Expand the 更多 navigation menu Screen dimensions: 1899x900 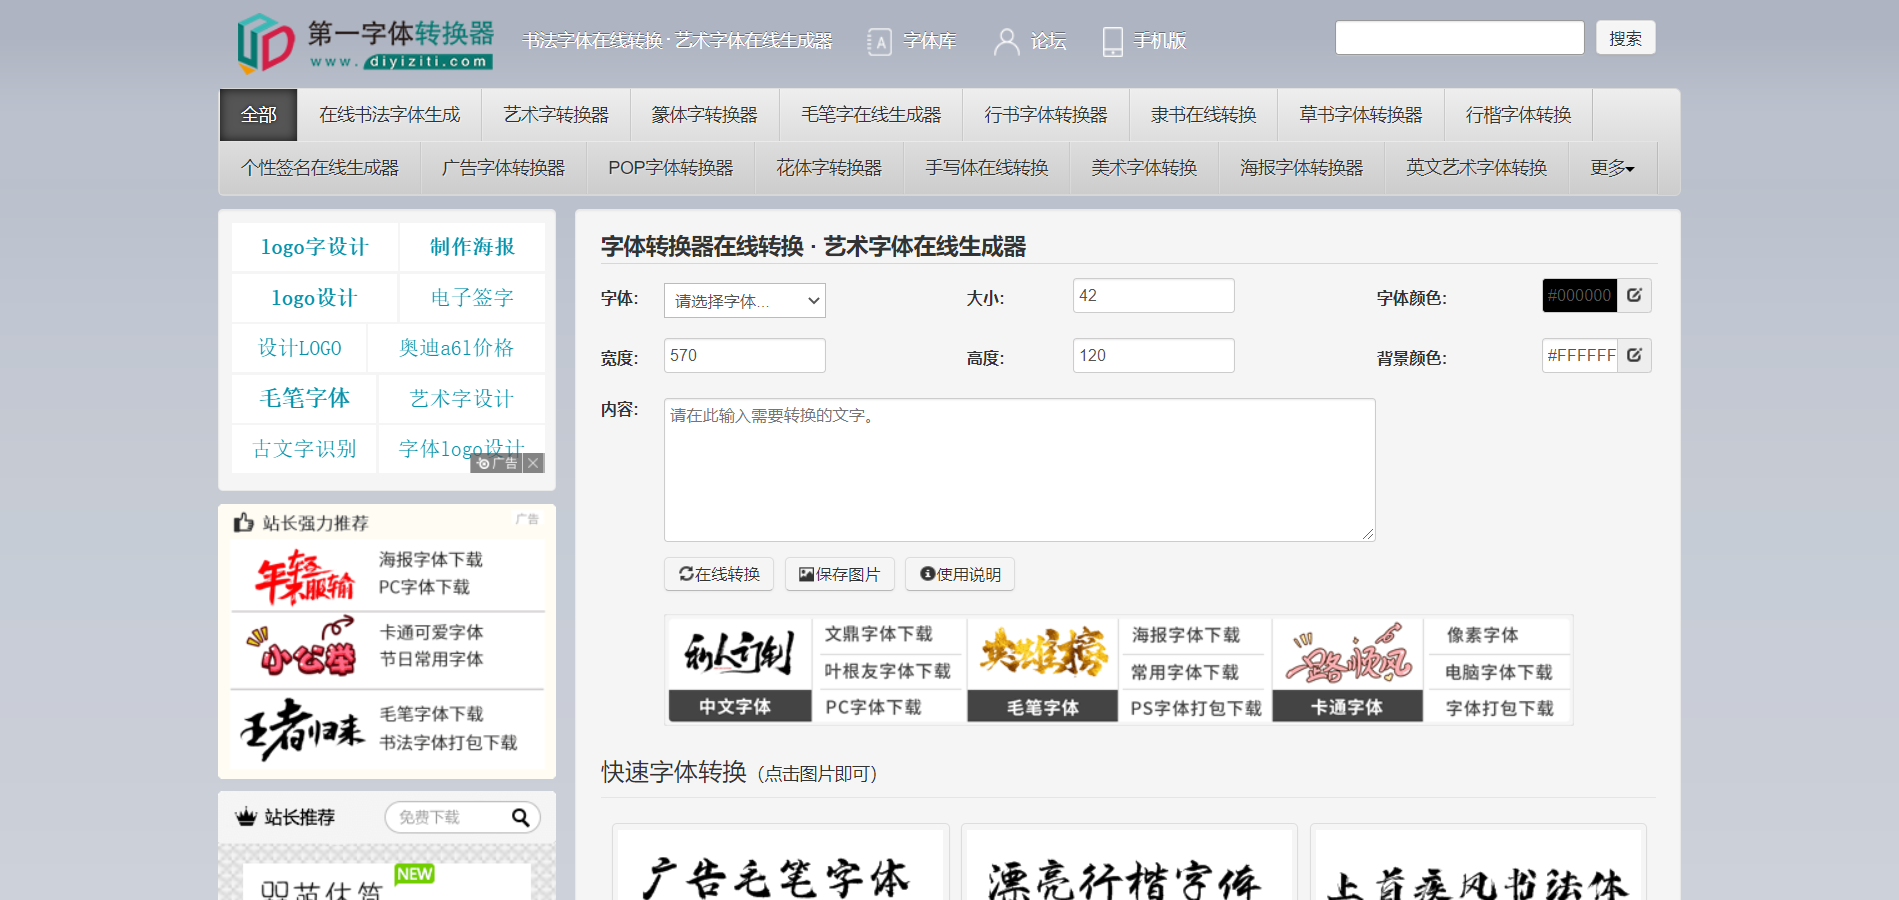1612,168
